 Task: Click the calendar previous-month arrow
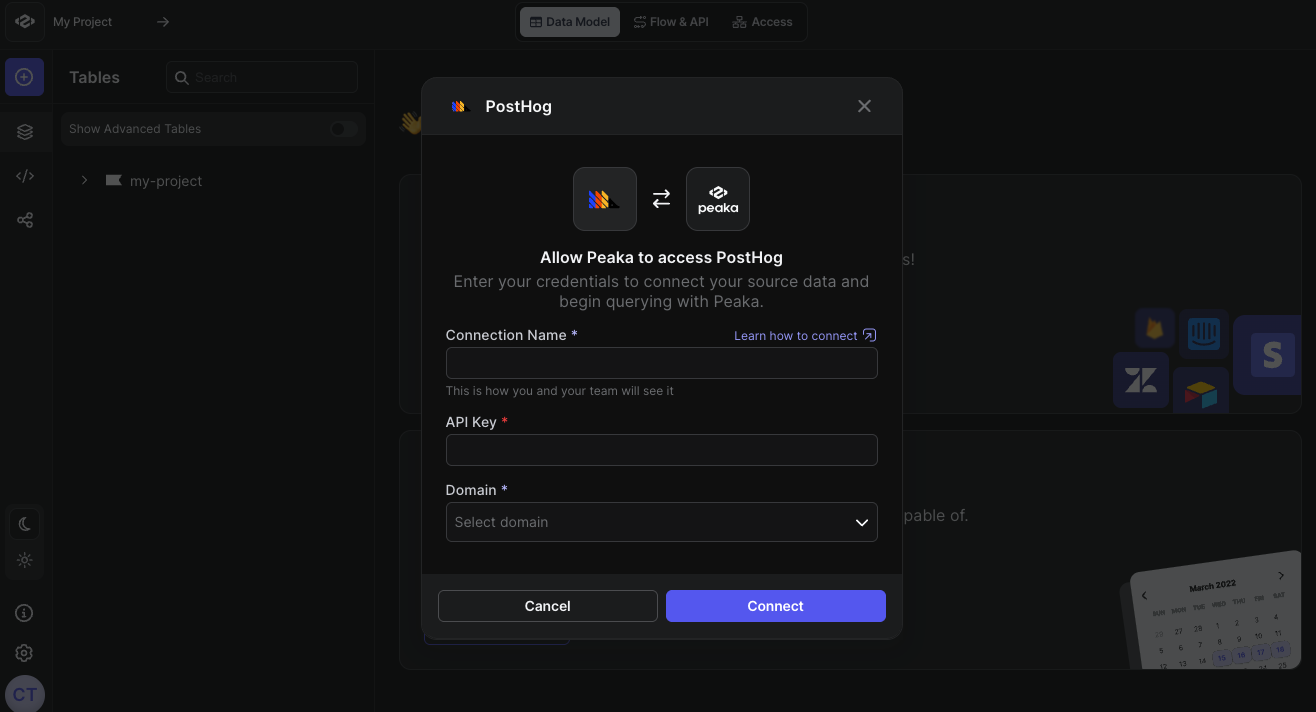(x=1145, y=596)
